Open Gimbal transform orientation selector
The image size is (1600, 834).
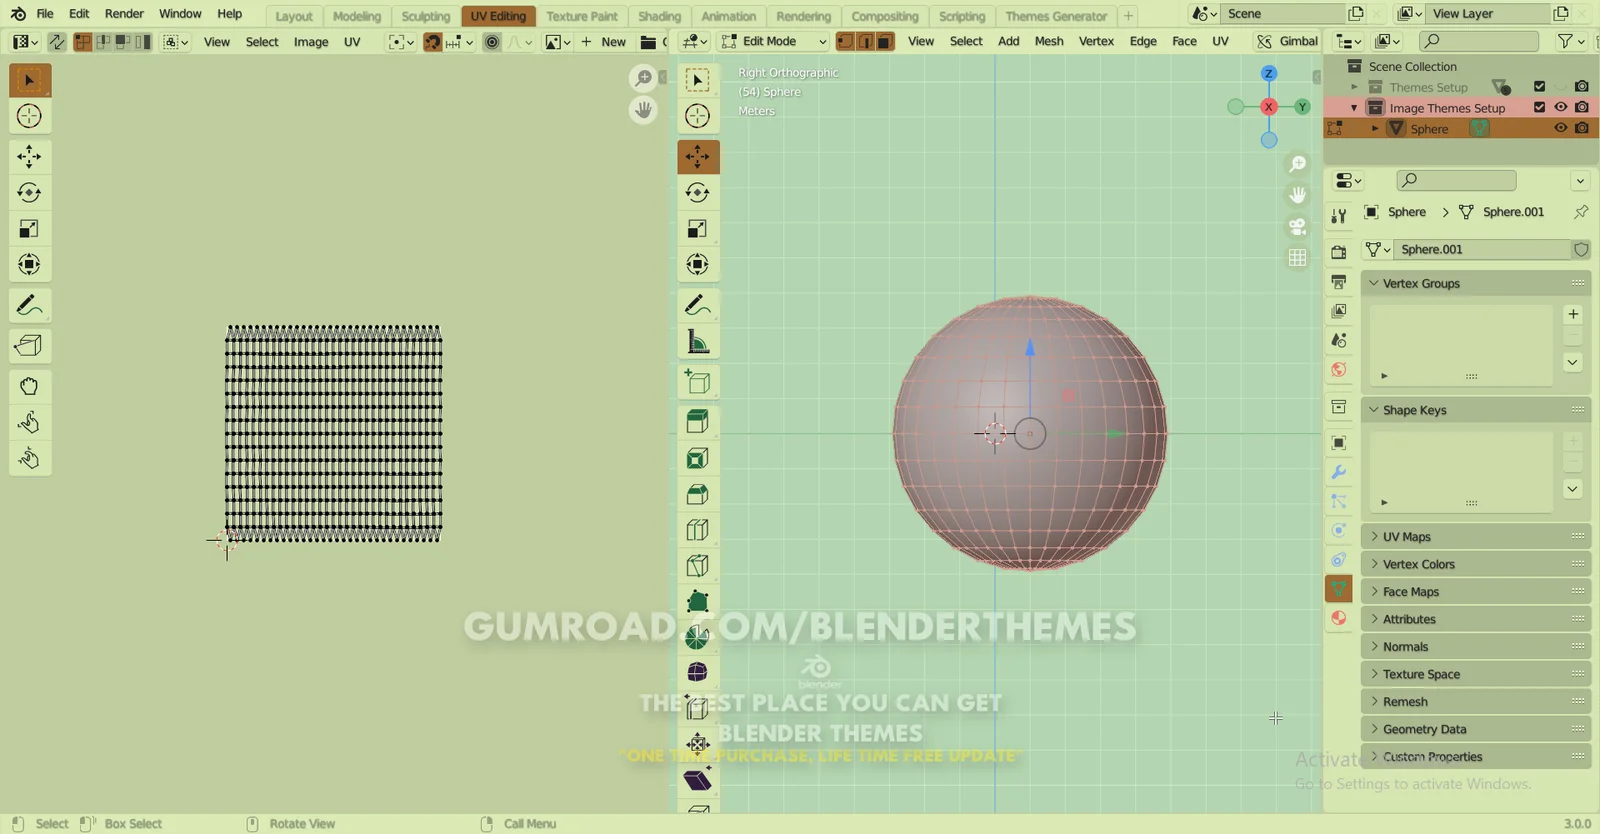1288,41
